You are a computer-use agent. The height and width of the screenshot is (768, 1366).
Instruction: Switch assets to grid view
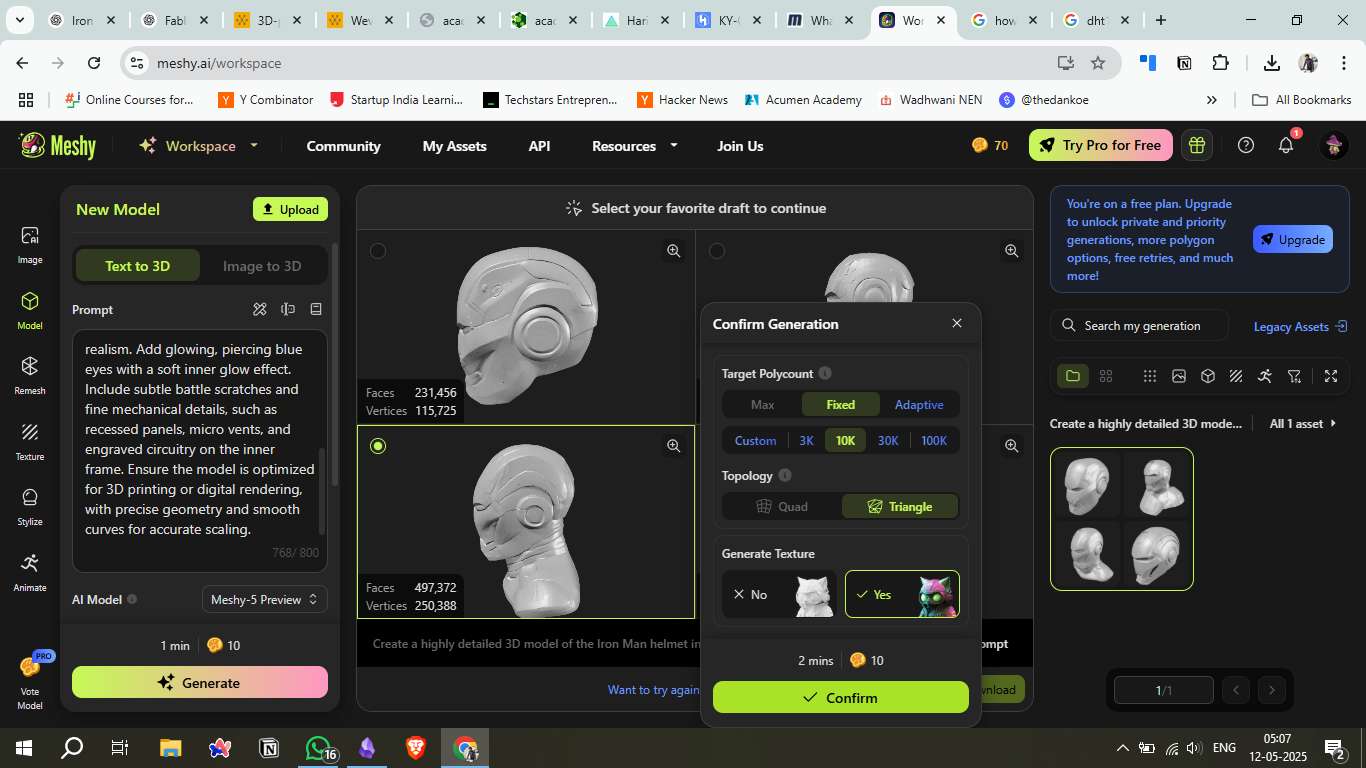click(1106, 376)
